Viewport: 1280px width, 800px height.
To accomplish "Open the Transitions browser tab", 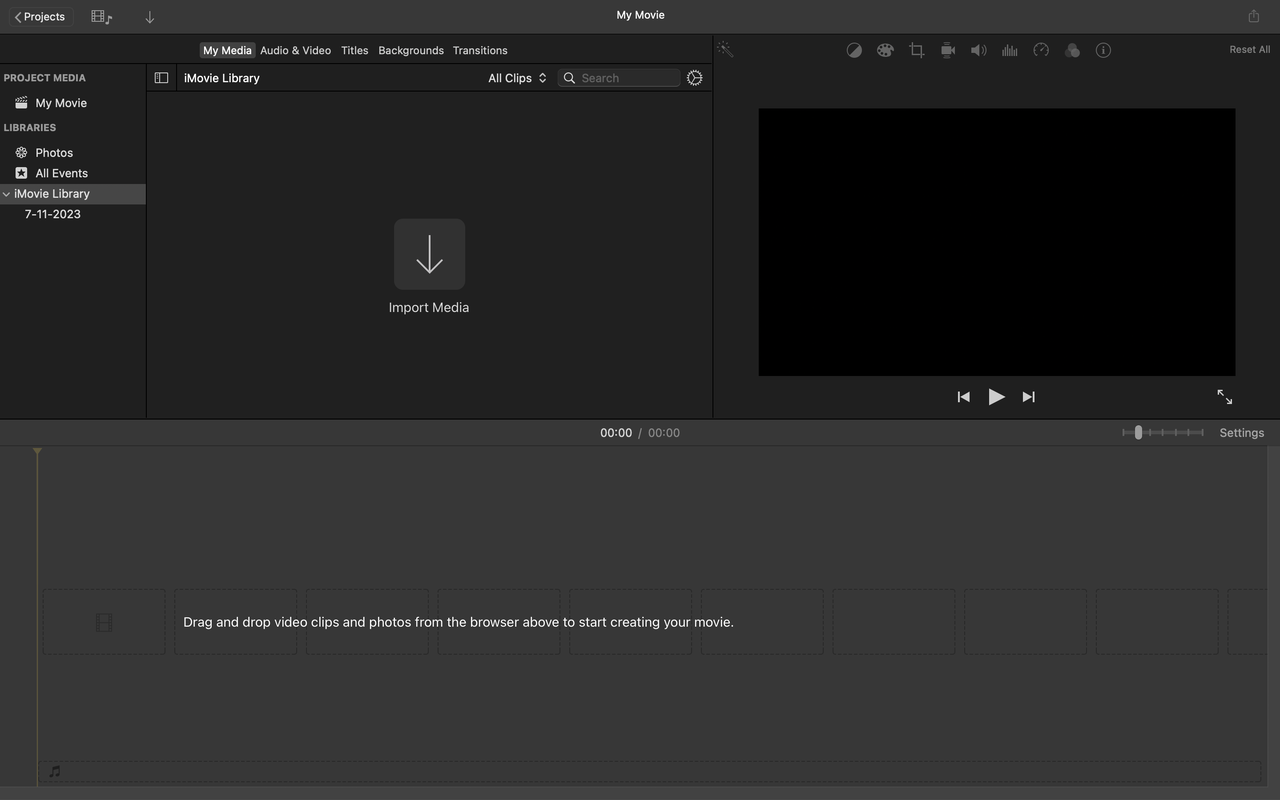I will (x=480, y=50).
